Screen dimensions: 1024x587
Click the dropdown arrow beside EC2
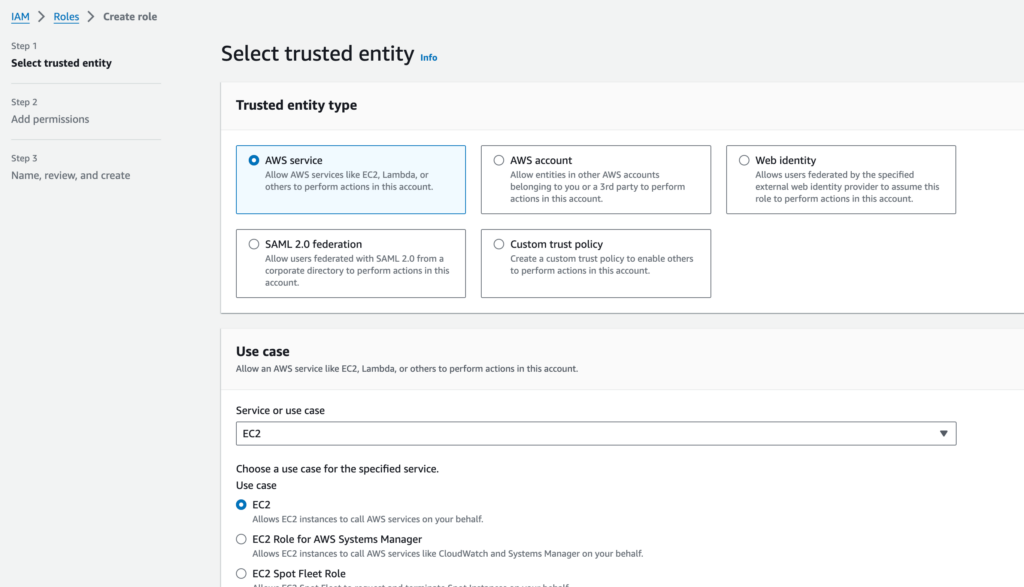tap(943, 434)
